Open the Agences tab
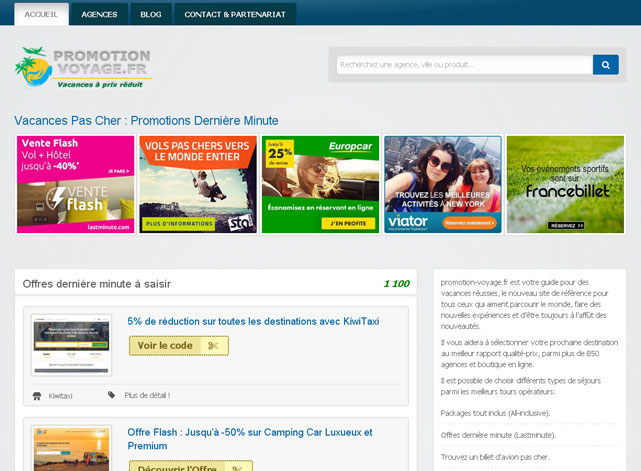Viewport: 641px width, 471px height. point(99,14)
